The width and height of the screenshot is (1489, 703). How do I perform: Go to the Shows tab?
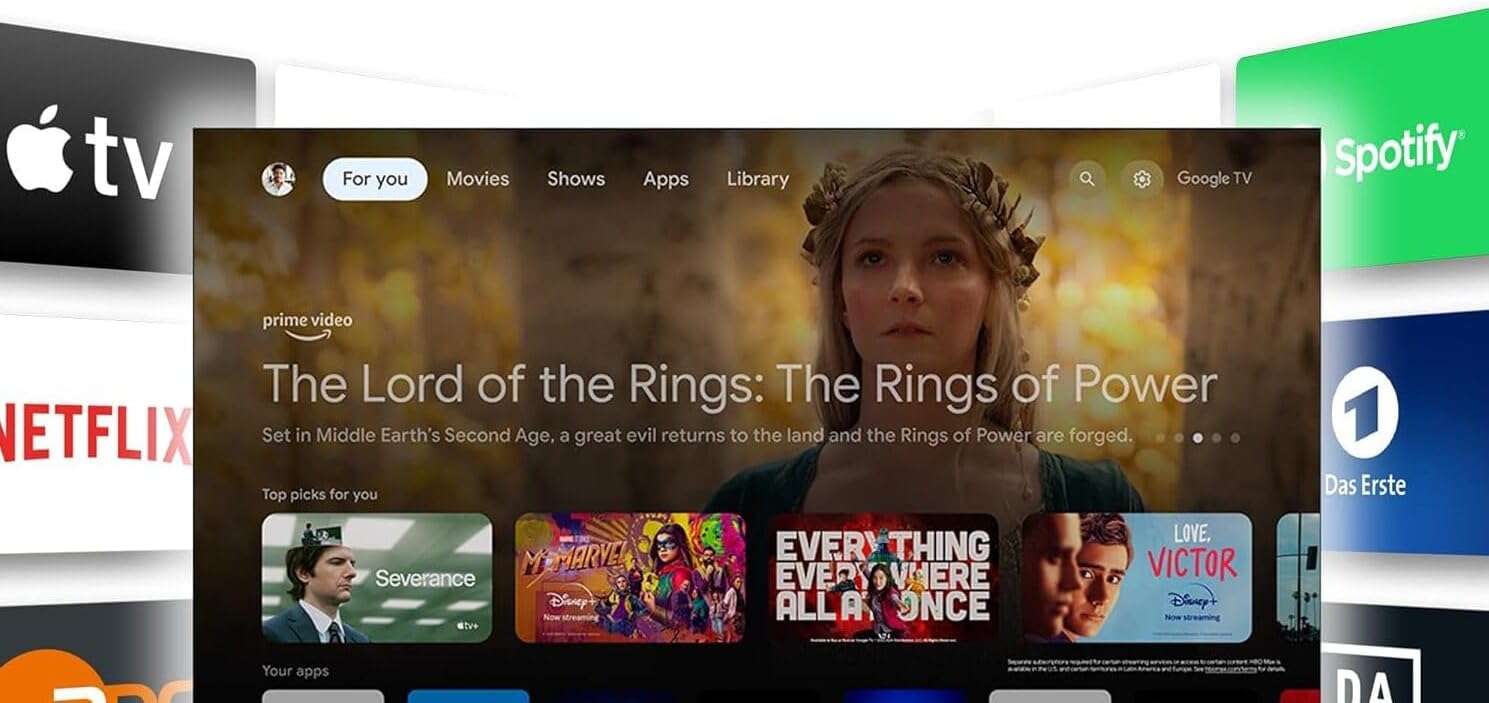click(x=576, y=179)
